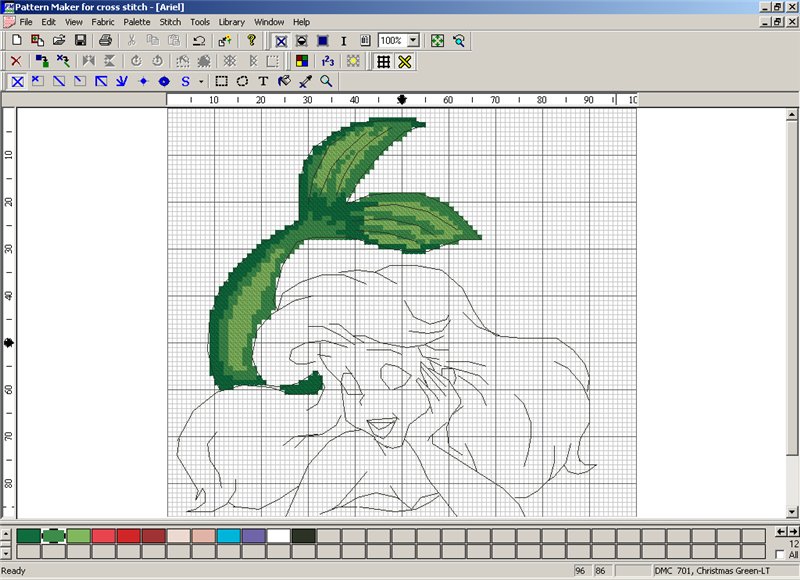This screenshot has width=800, height=580.
Task: Open the Tools menu
Action: [199, 22]
